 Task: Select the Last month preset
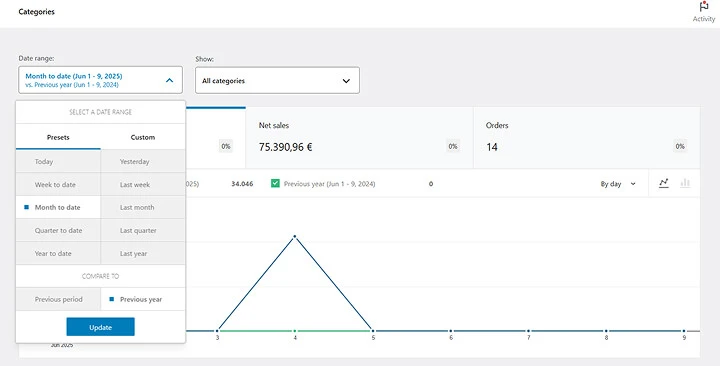143,207
